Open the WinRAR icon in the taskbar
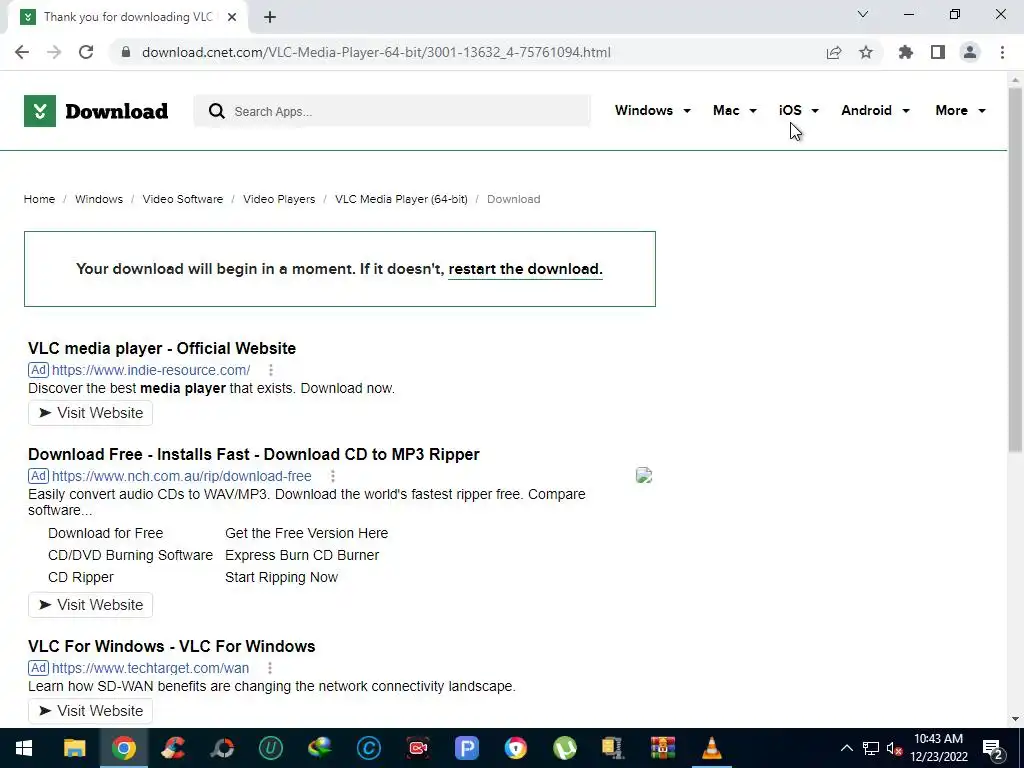Image resolution: width=1024 pixels, height=768 pixels. [662, 748]
